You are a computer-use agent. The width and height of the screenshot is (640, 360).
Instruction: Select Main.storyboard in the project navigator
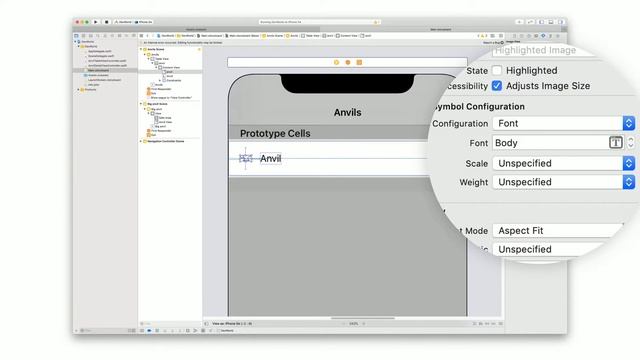(x=98, y=70)
